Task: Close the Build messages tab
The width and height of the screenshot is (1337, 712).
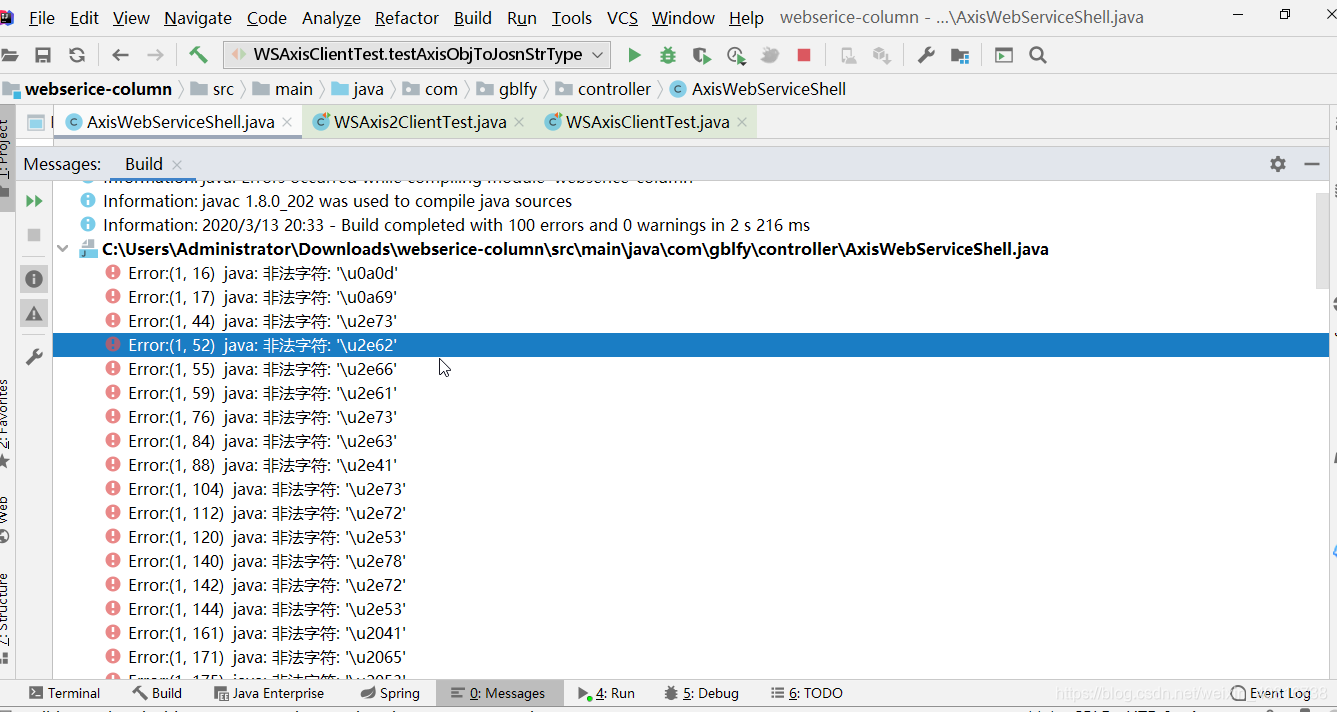Action: [x=177, y=165]
